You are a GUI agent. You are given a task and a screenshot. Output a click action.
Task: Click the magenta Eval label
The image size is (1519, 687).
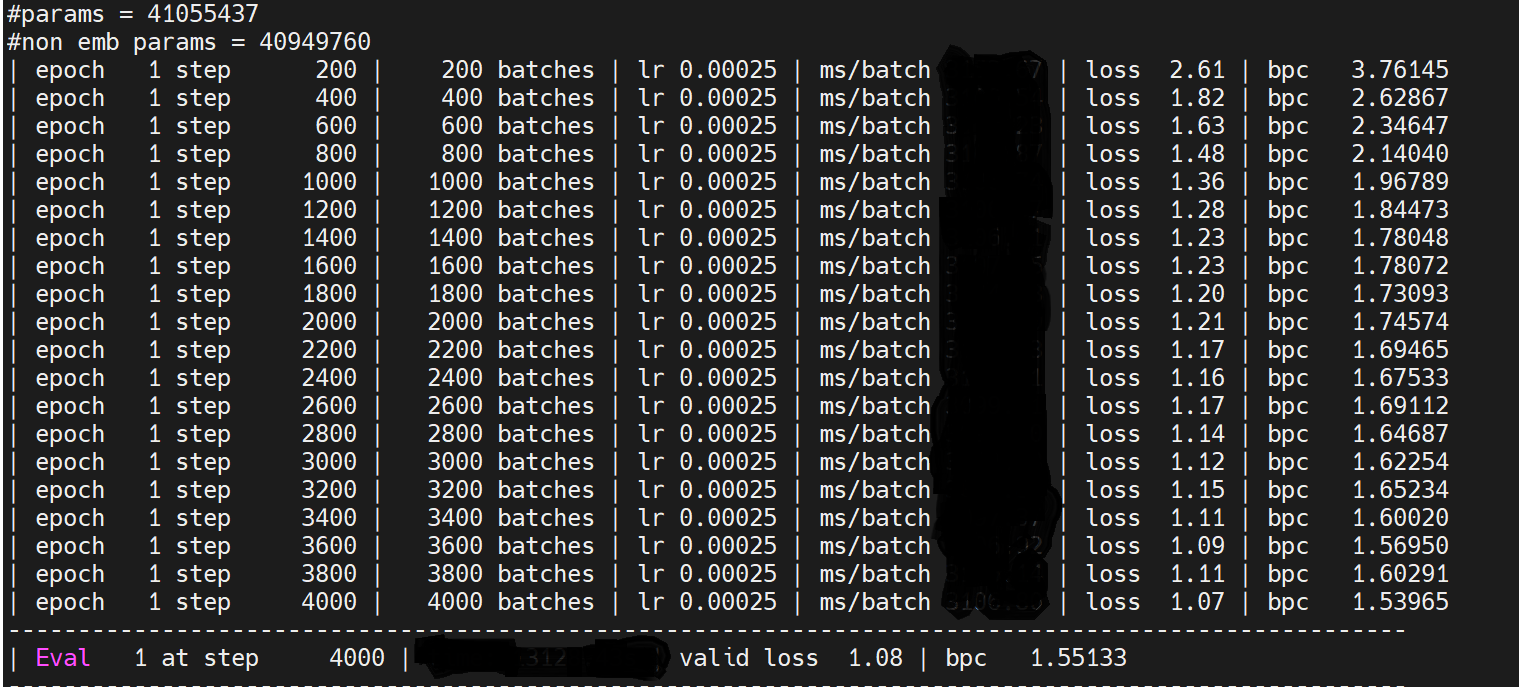63,658
